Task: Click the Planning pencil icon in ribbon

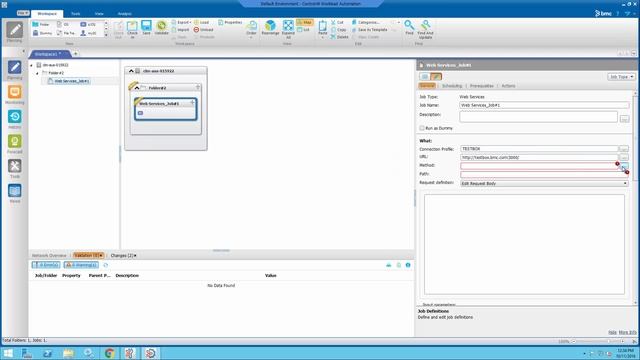Action: click(x=14, y=31)
